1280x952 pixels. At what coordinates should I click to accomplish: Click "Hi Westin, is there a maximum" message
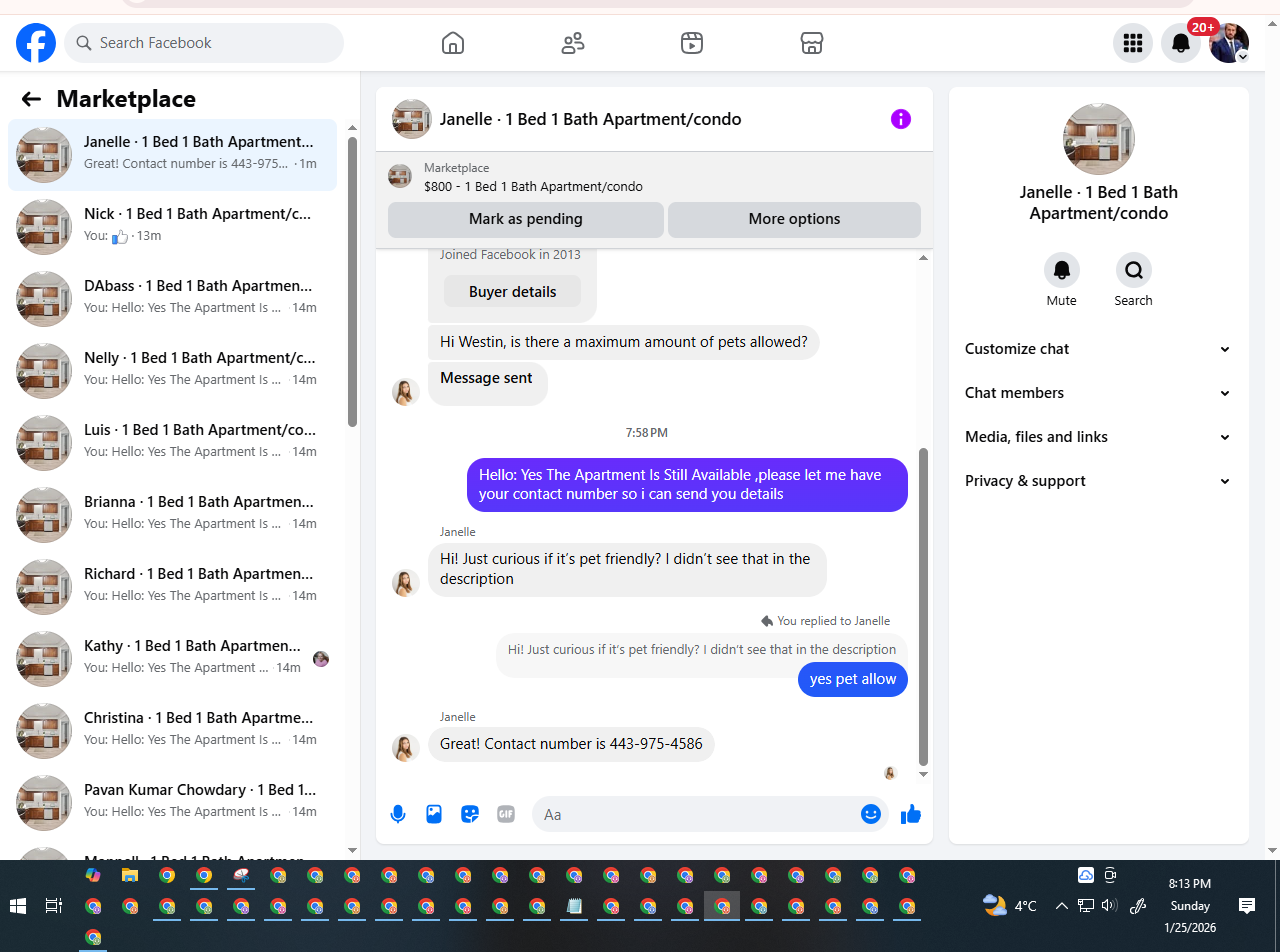tap(624, 342)
